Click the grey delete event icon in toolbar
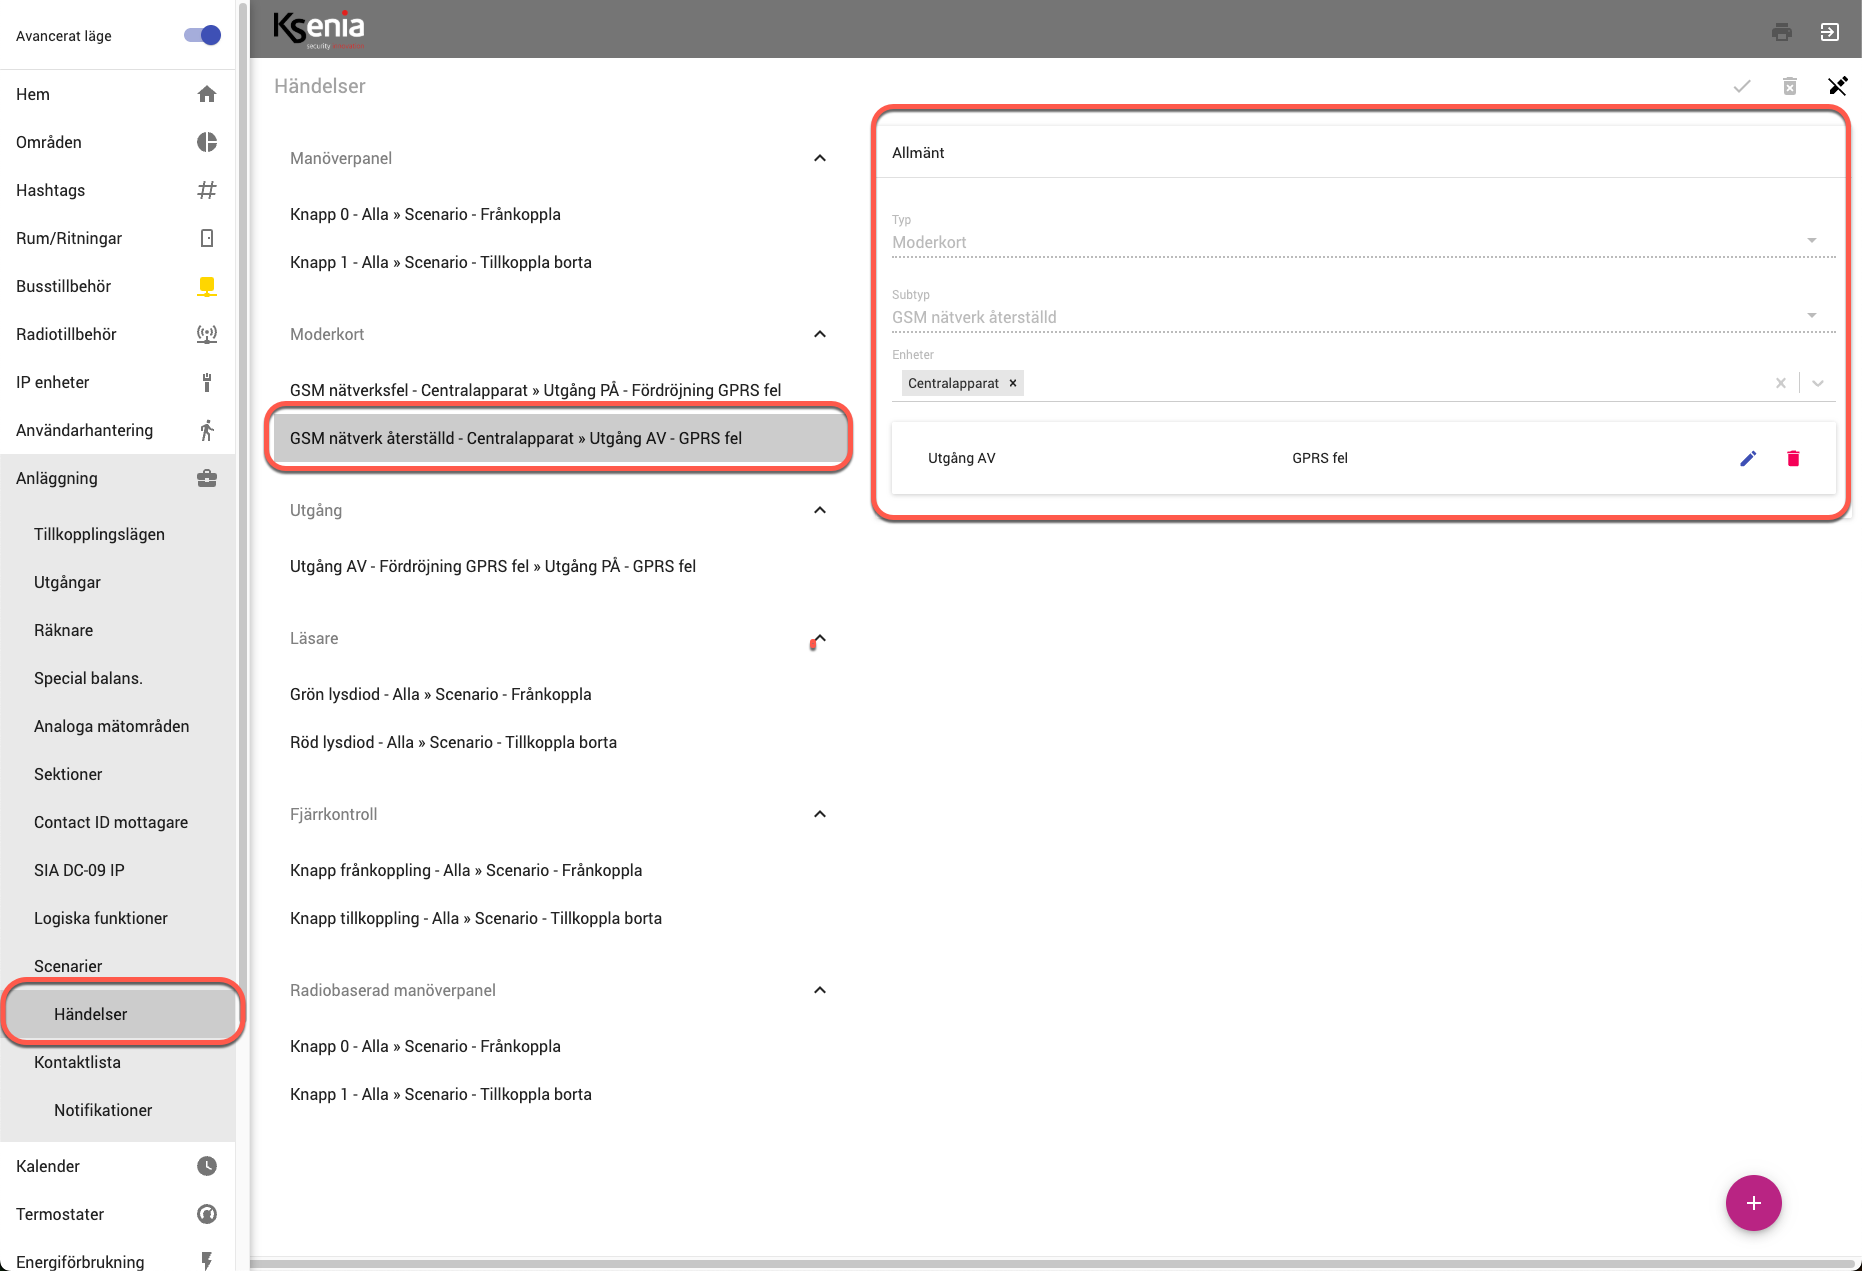This screenshot has height=1271, width=1862. pyautogui.click(x=1789, y=86)
